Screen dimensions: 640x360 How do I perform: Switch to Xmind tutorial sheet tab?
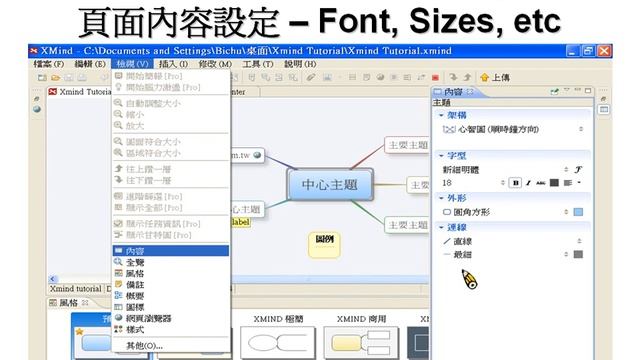(76, 289)
